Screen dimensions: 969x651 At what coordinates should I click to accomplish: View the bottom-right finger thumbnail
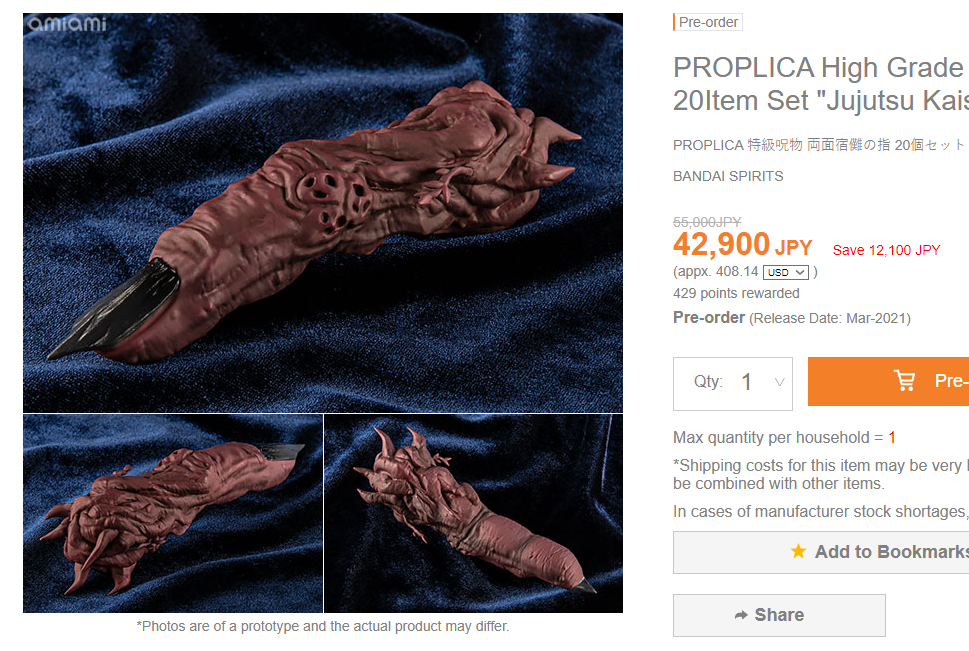473,513
